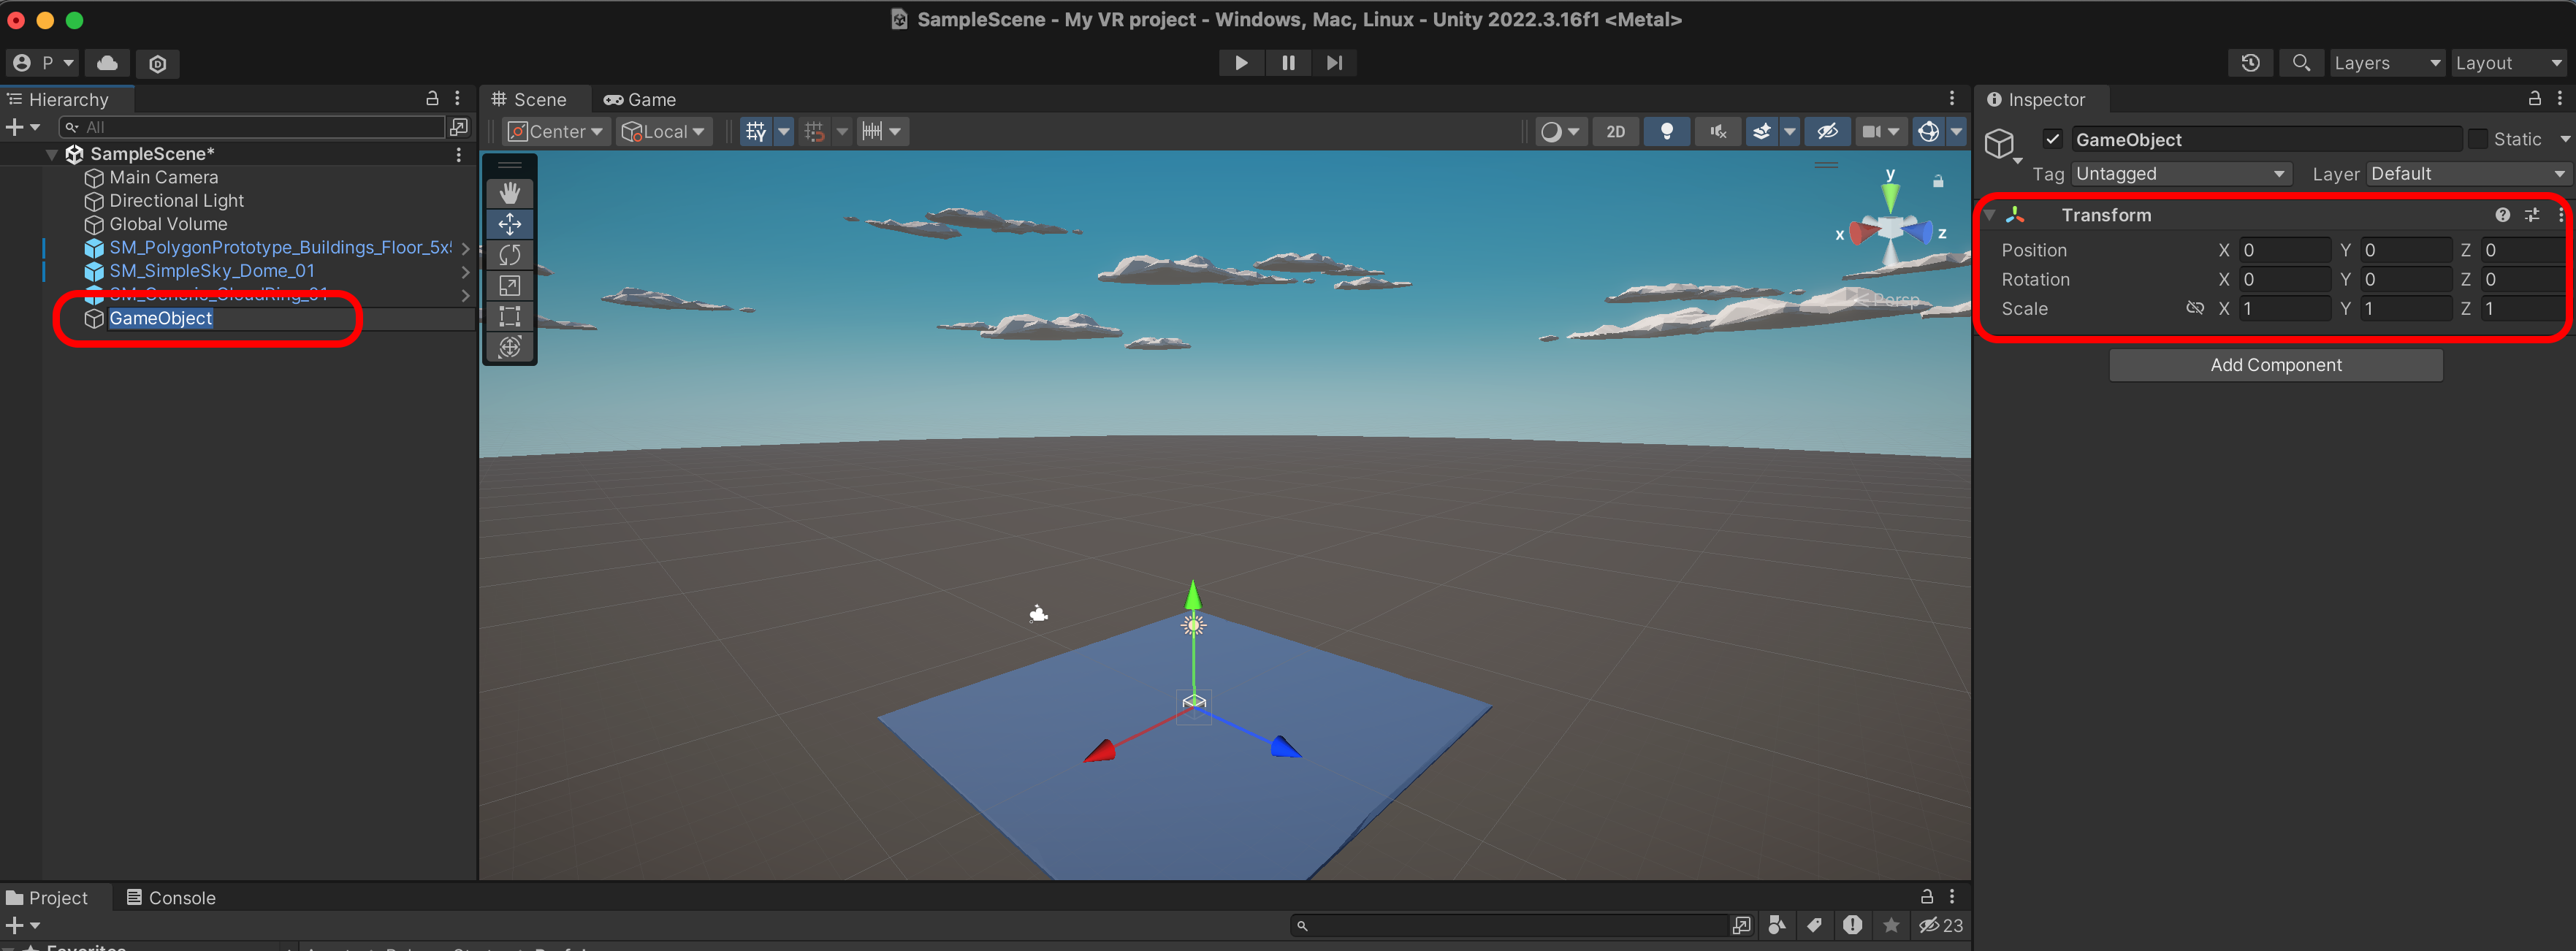Select the Hand view tool
Viewport: 2576px width, 951px height.
[510, 193]
